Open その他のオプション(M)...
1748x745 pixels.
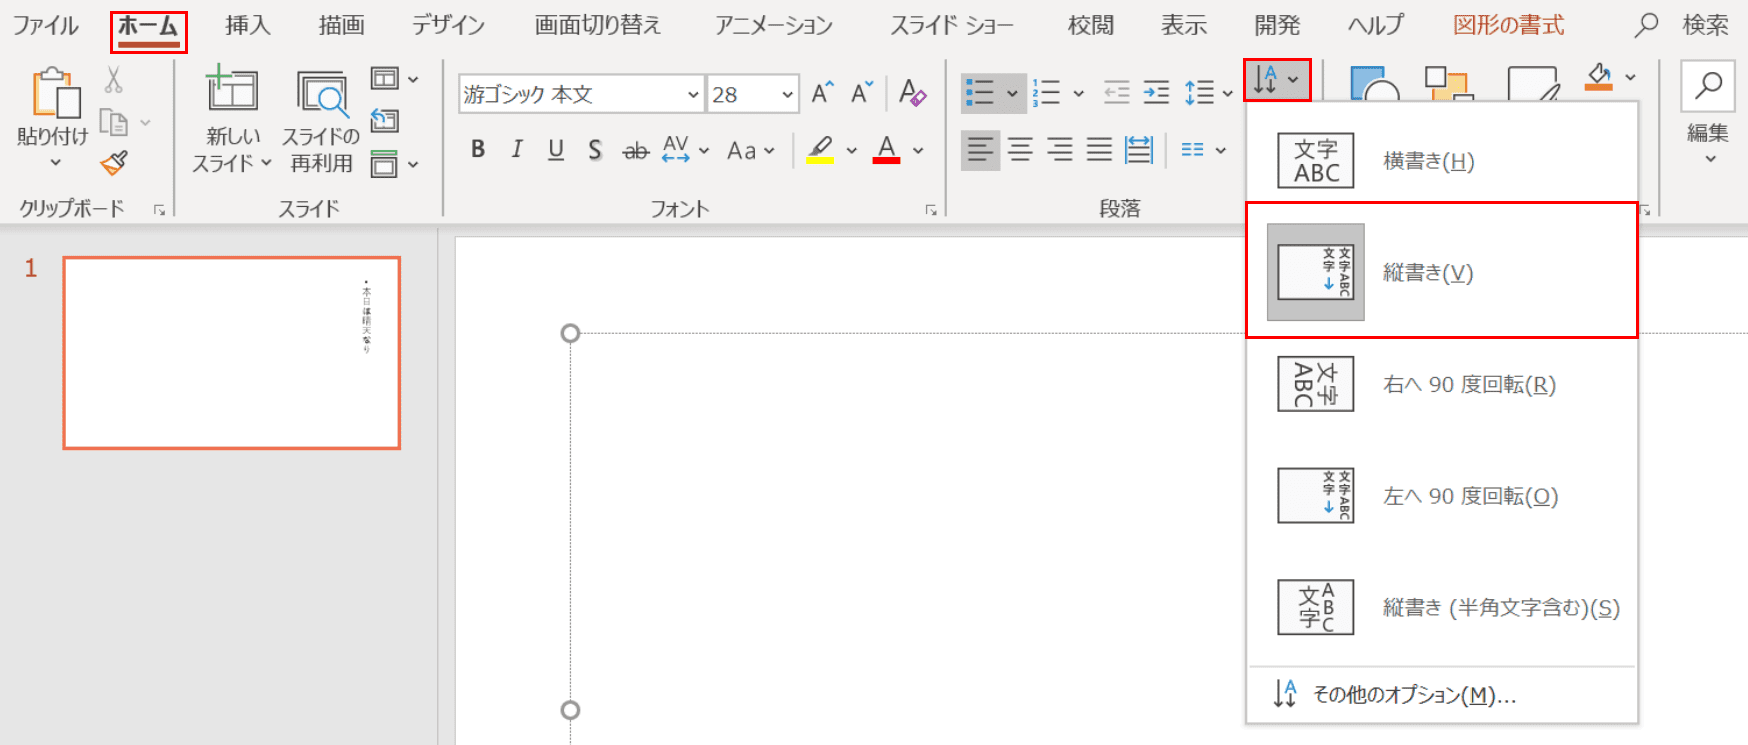[x=1442, y=694]
